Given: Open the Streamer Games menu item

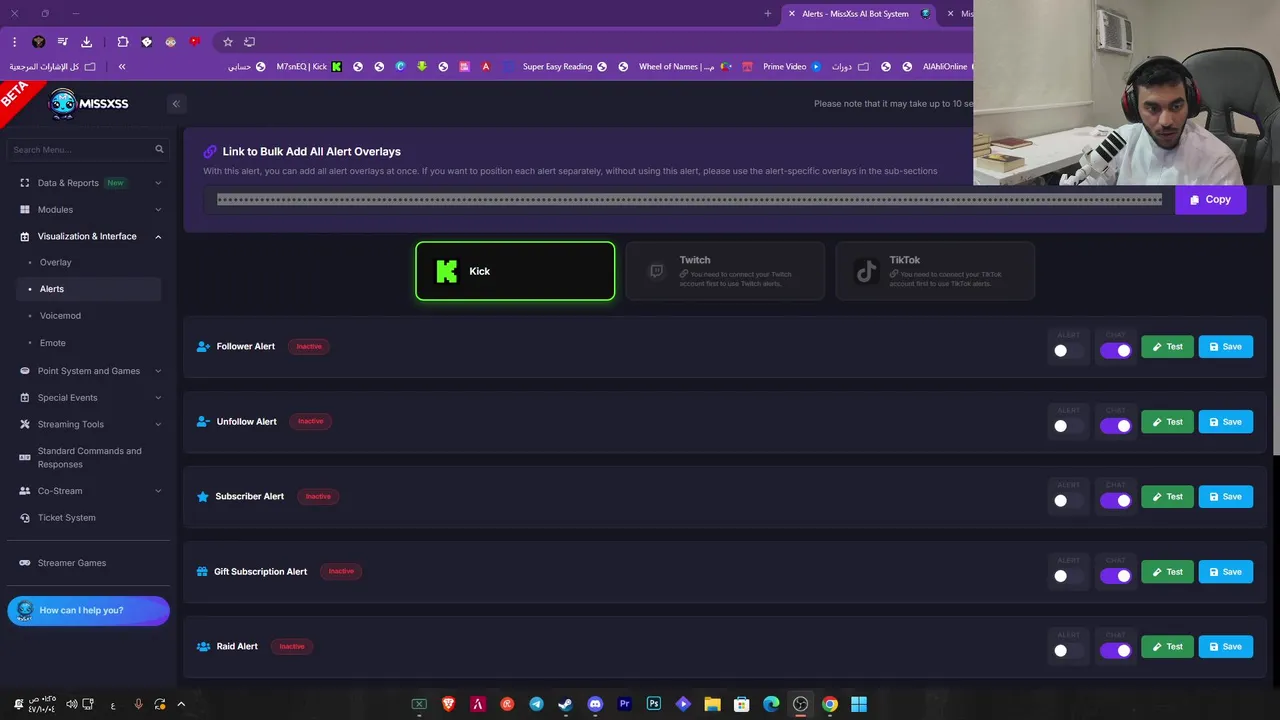Looking at the screenshot, I should tap(89, 563).
